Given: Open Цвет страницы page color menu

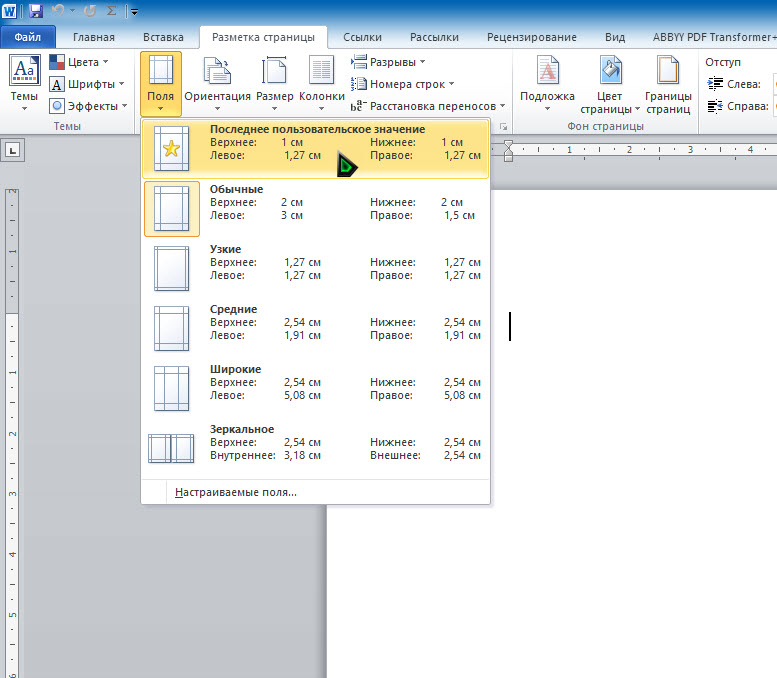Looking at the screenshot, I should click(x=610, y=84).
